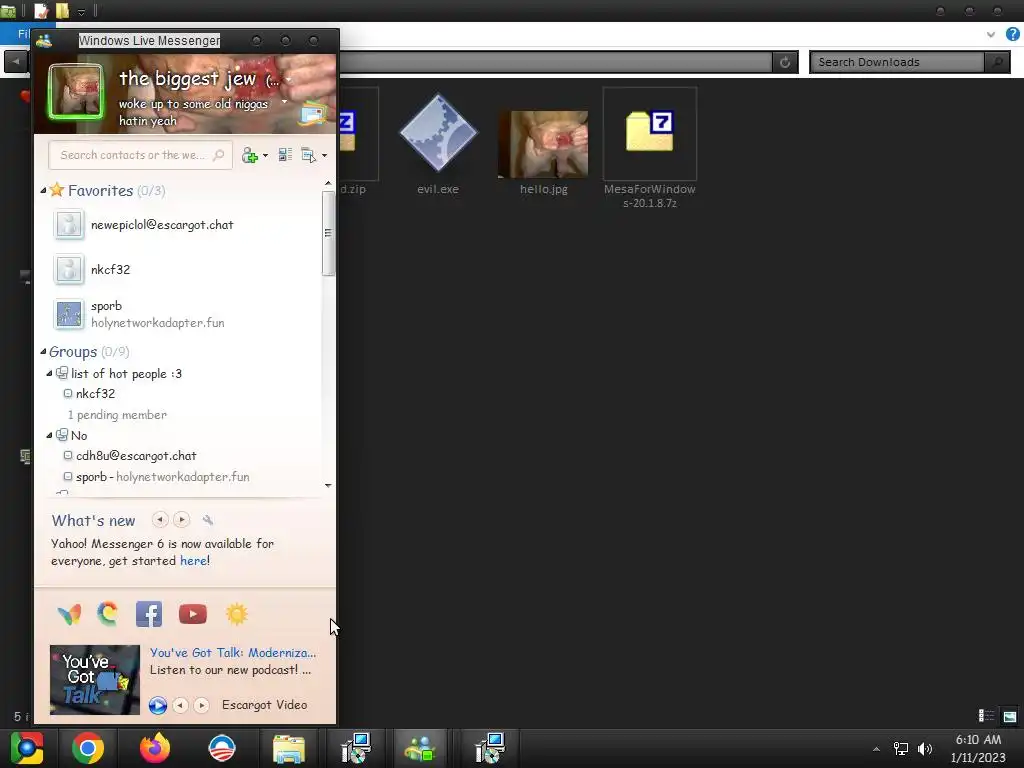The height and width of the screenshot is (768, 1024).
Task: Open Explorer help question mark icon
Action: point(1012,34)
